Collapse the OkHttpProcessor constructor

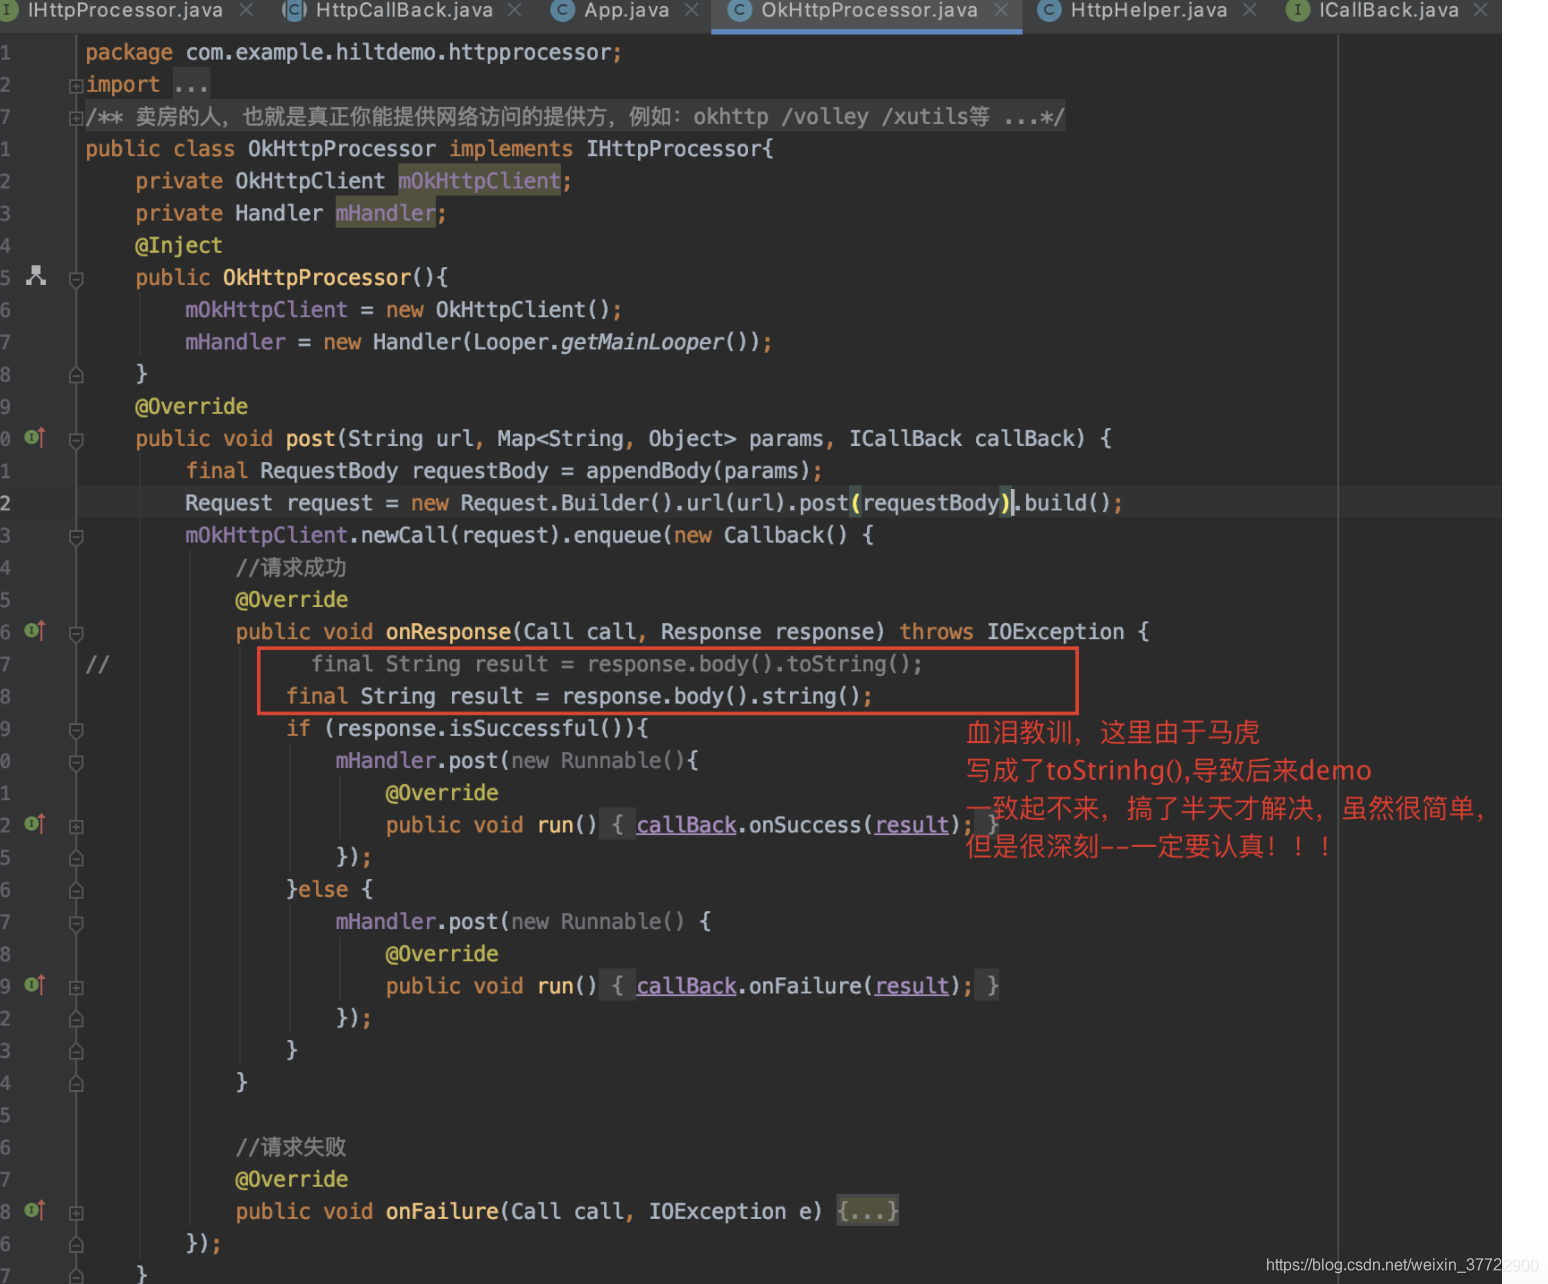point(76,279)
